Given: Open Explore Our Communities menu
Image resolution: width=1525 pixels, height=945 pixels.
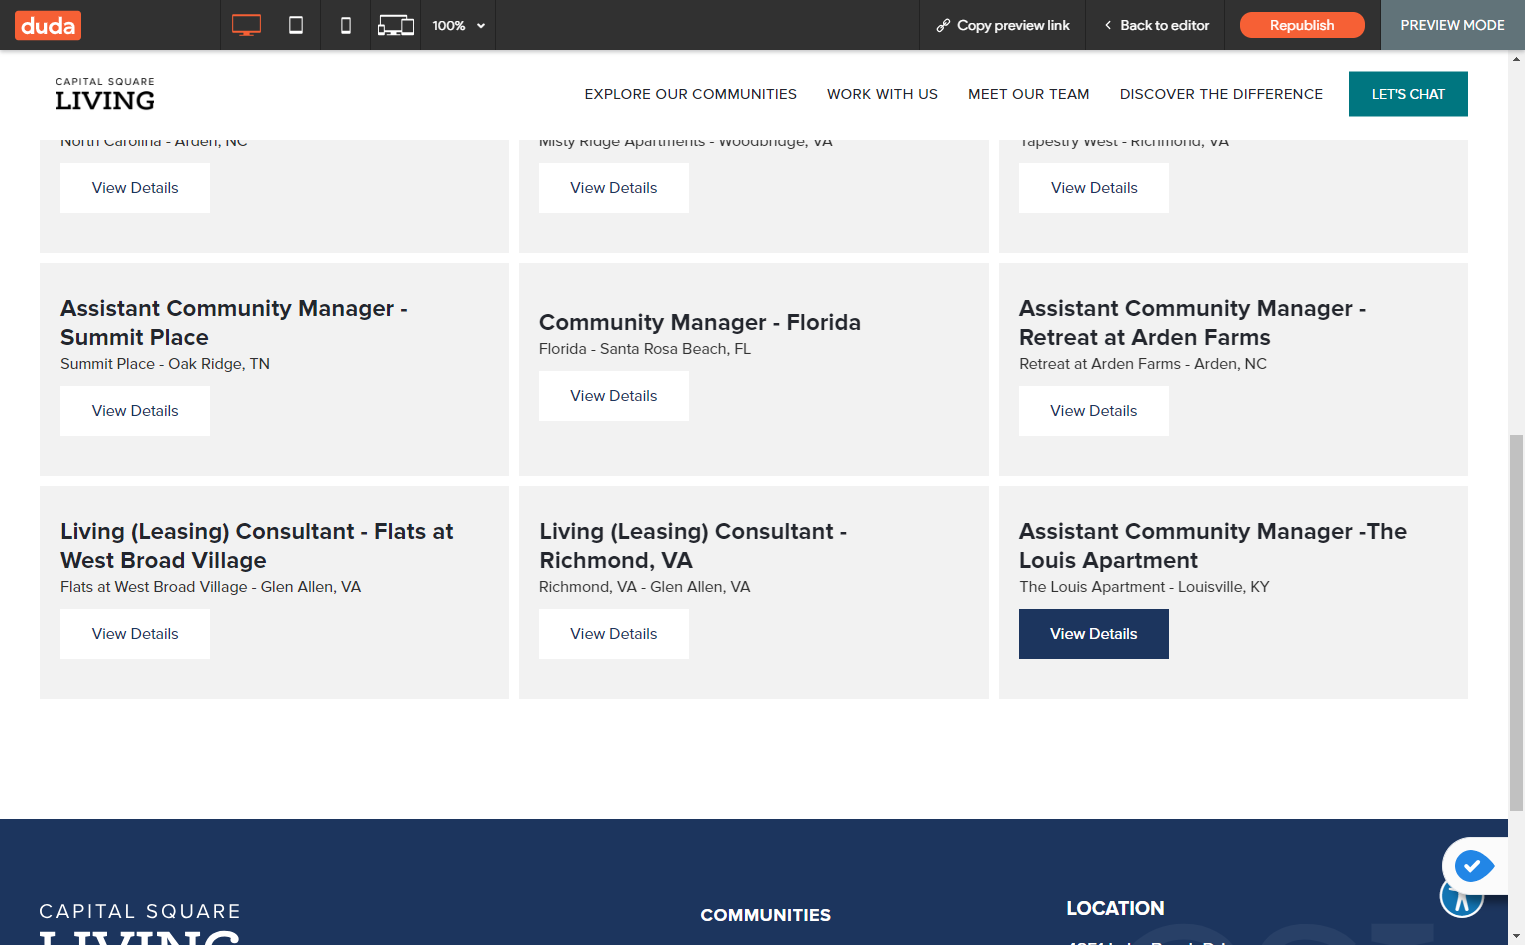Looking at the screenshot, I should click(691, 94).
